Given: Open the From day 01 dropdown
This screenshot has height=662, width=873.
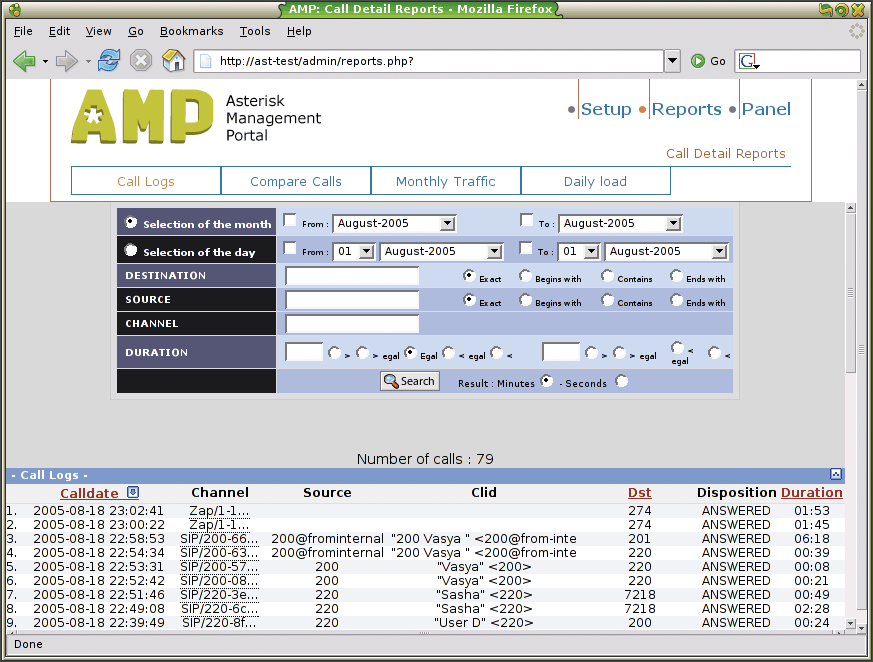Looking at the screenshot, I should click(x=365, y=252).
